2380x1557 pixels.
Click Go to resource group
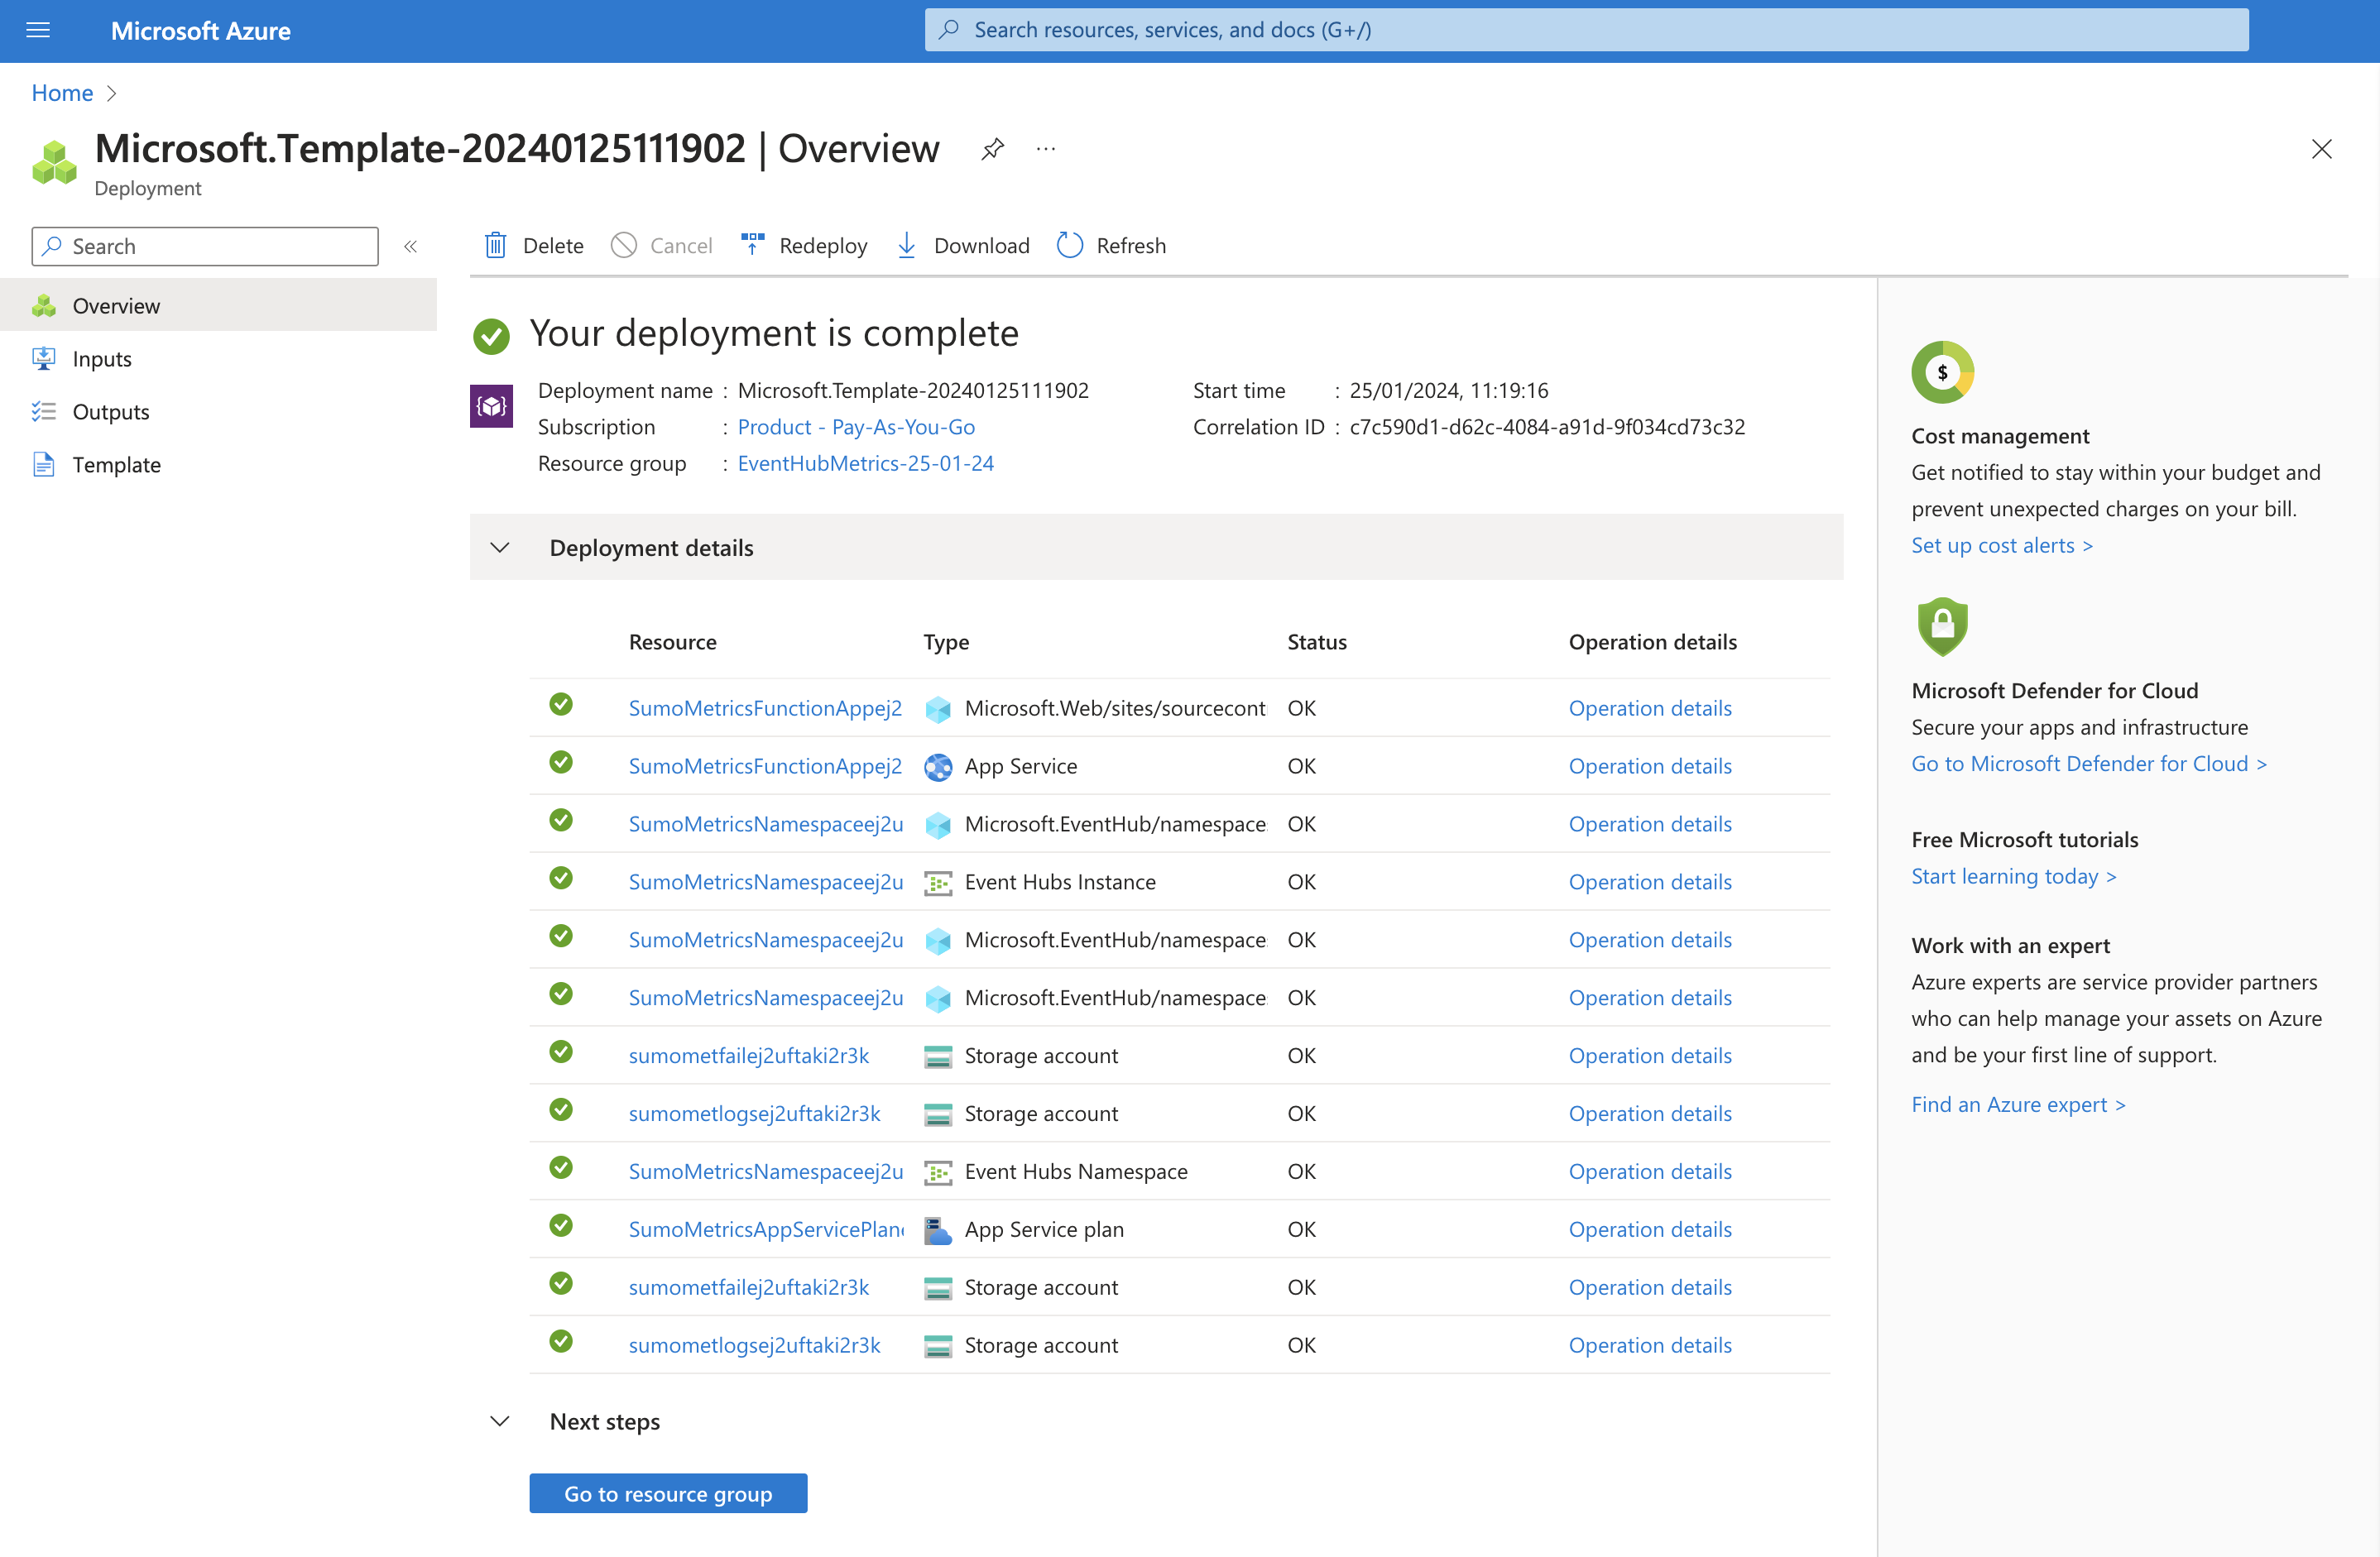[668, 1493]
